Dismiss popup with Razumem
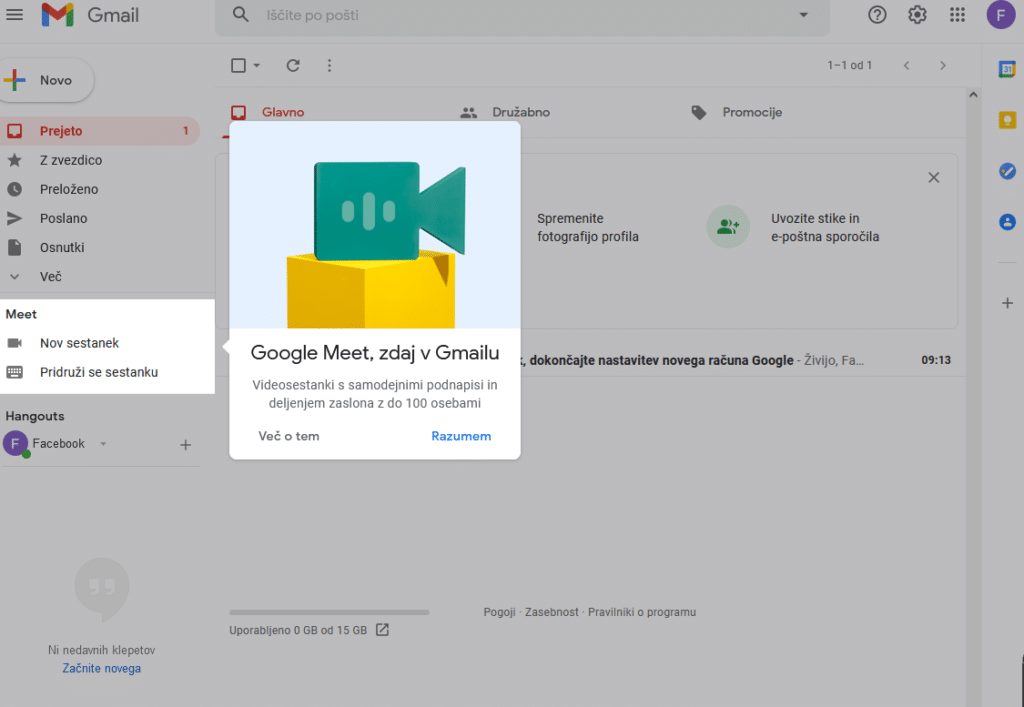 [461, 436]
